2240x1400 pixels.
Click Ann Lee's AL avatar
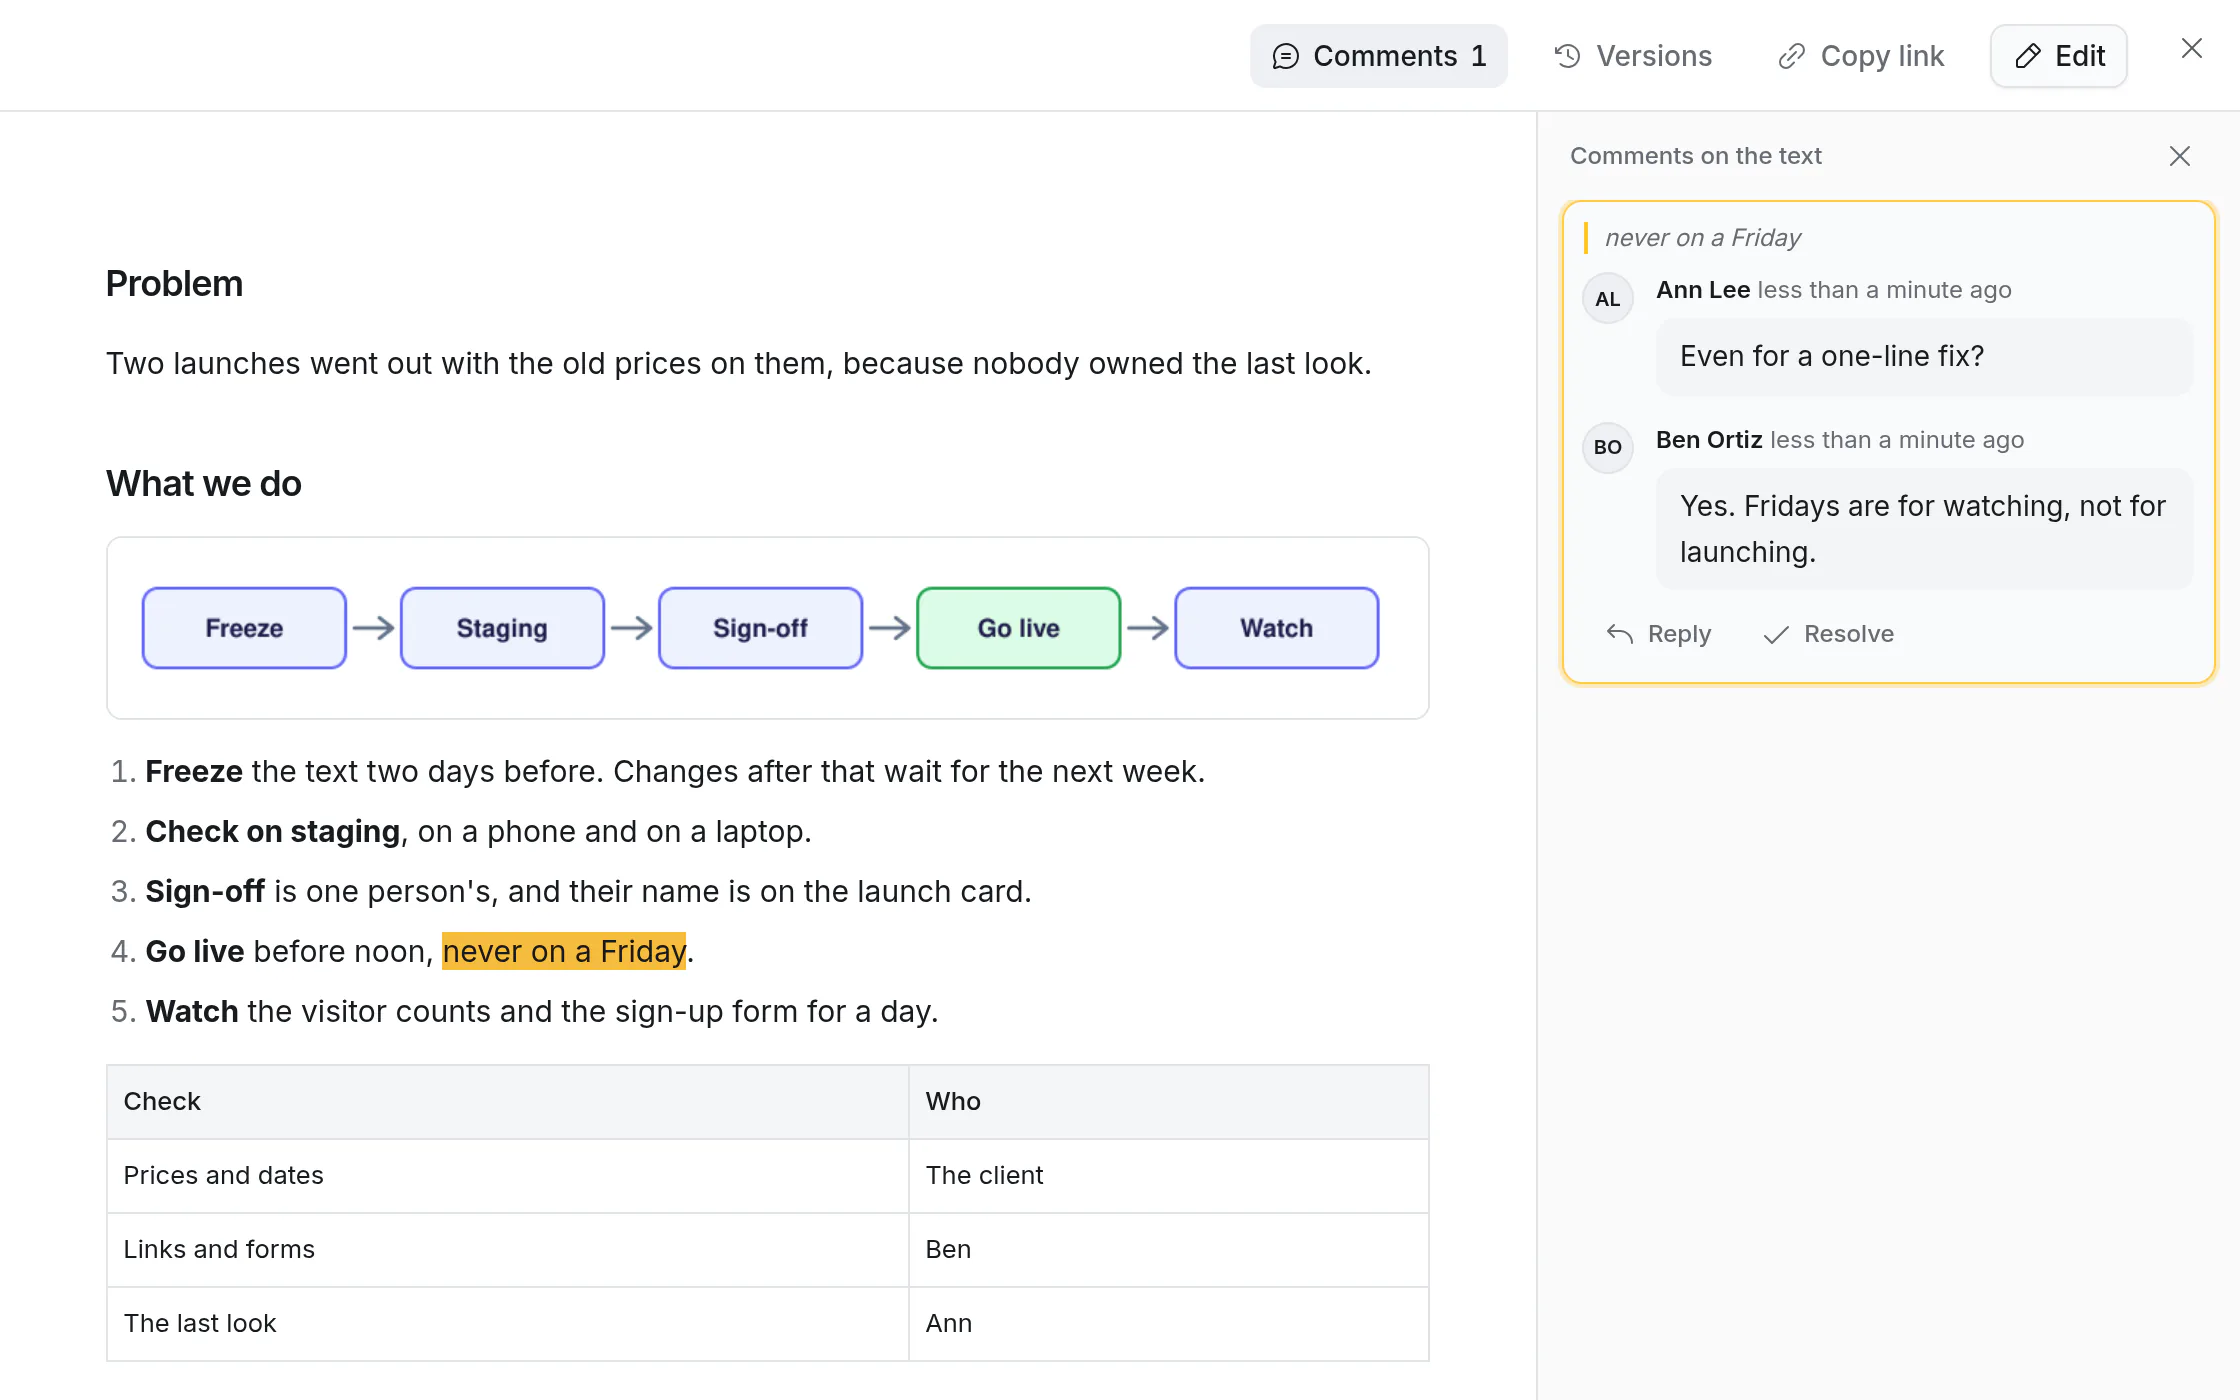pyautogui.click(x=1608, y=298)
